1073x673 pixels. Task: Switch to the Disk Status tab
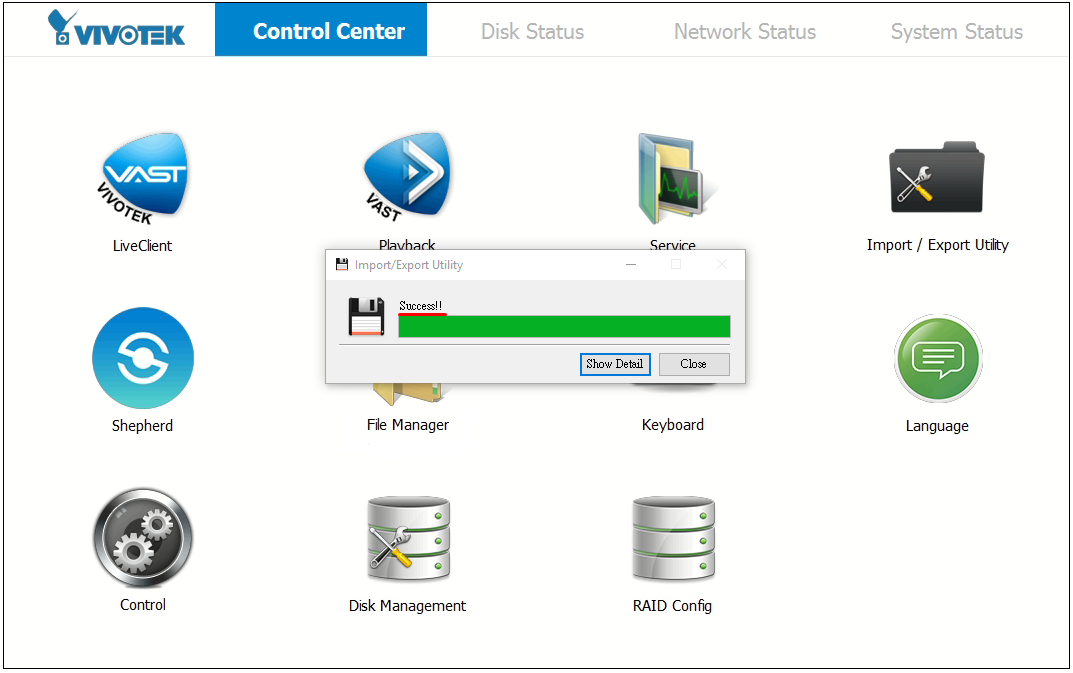[x=532, y=31]
